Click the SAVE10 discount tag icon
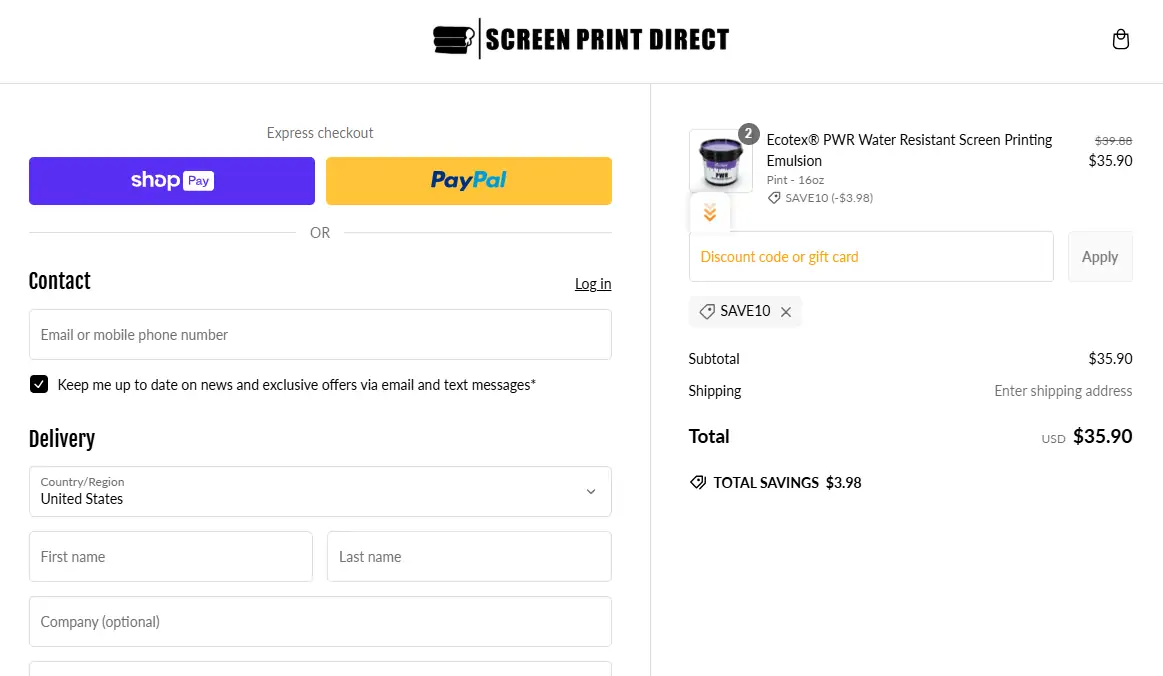The width and height of the screenshot is (1163, 676). coord(707,312)
